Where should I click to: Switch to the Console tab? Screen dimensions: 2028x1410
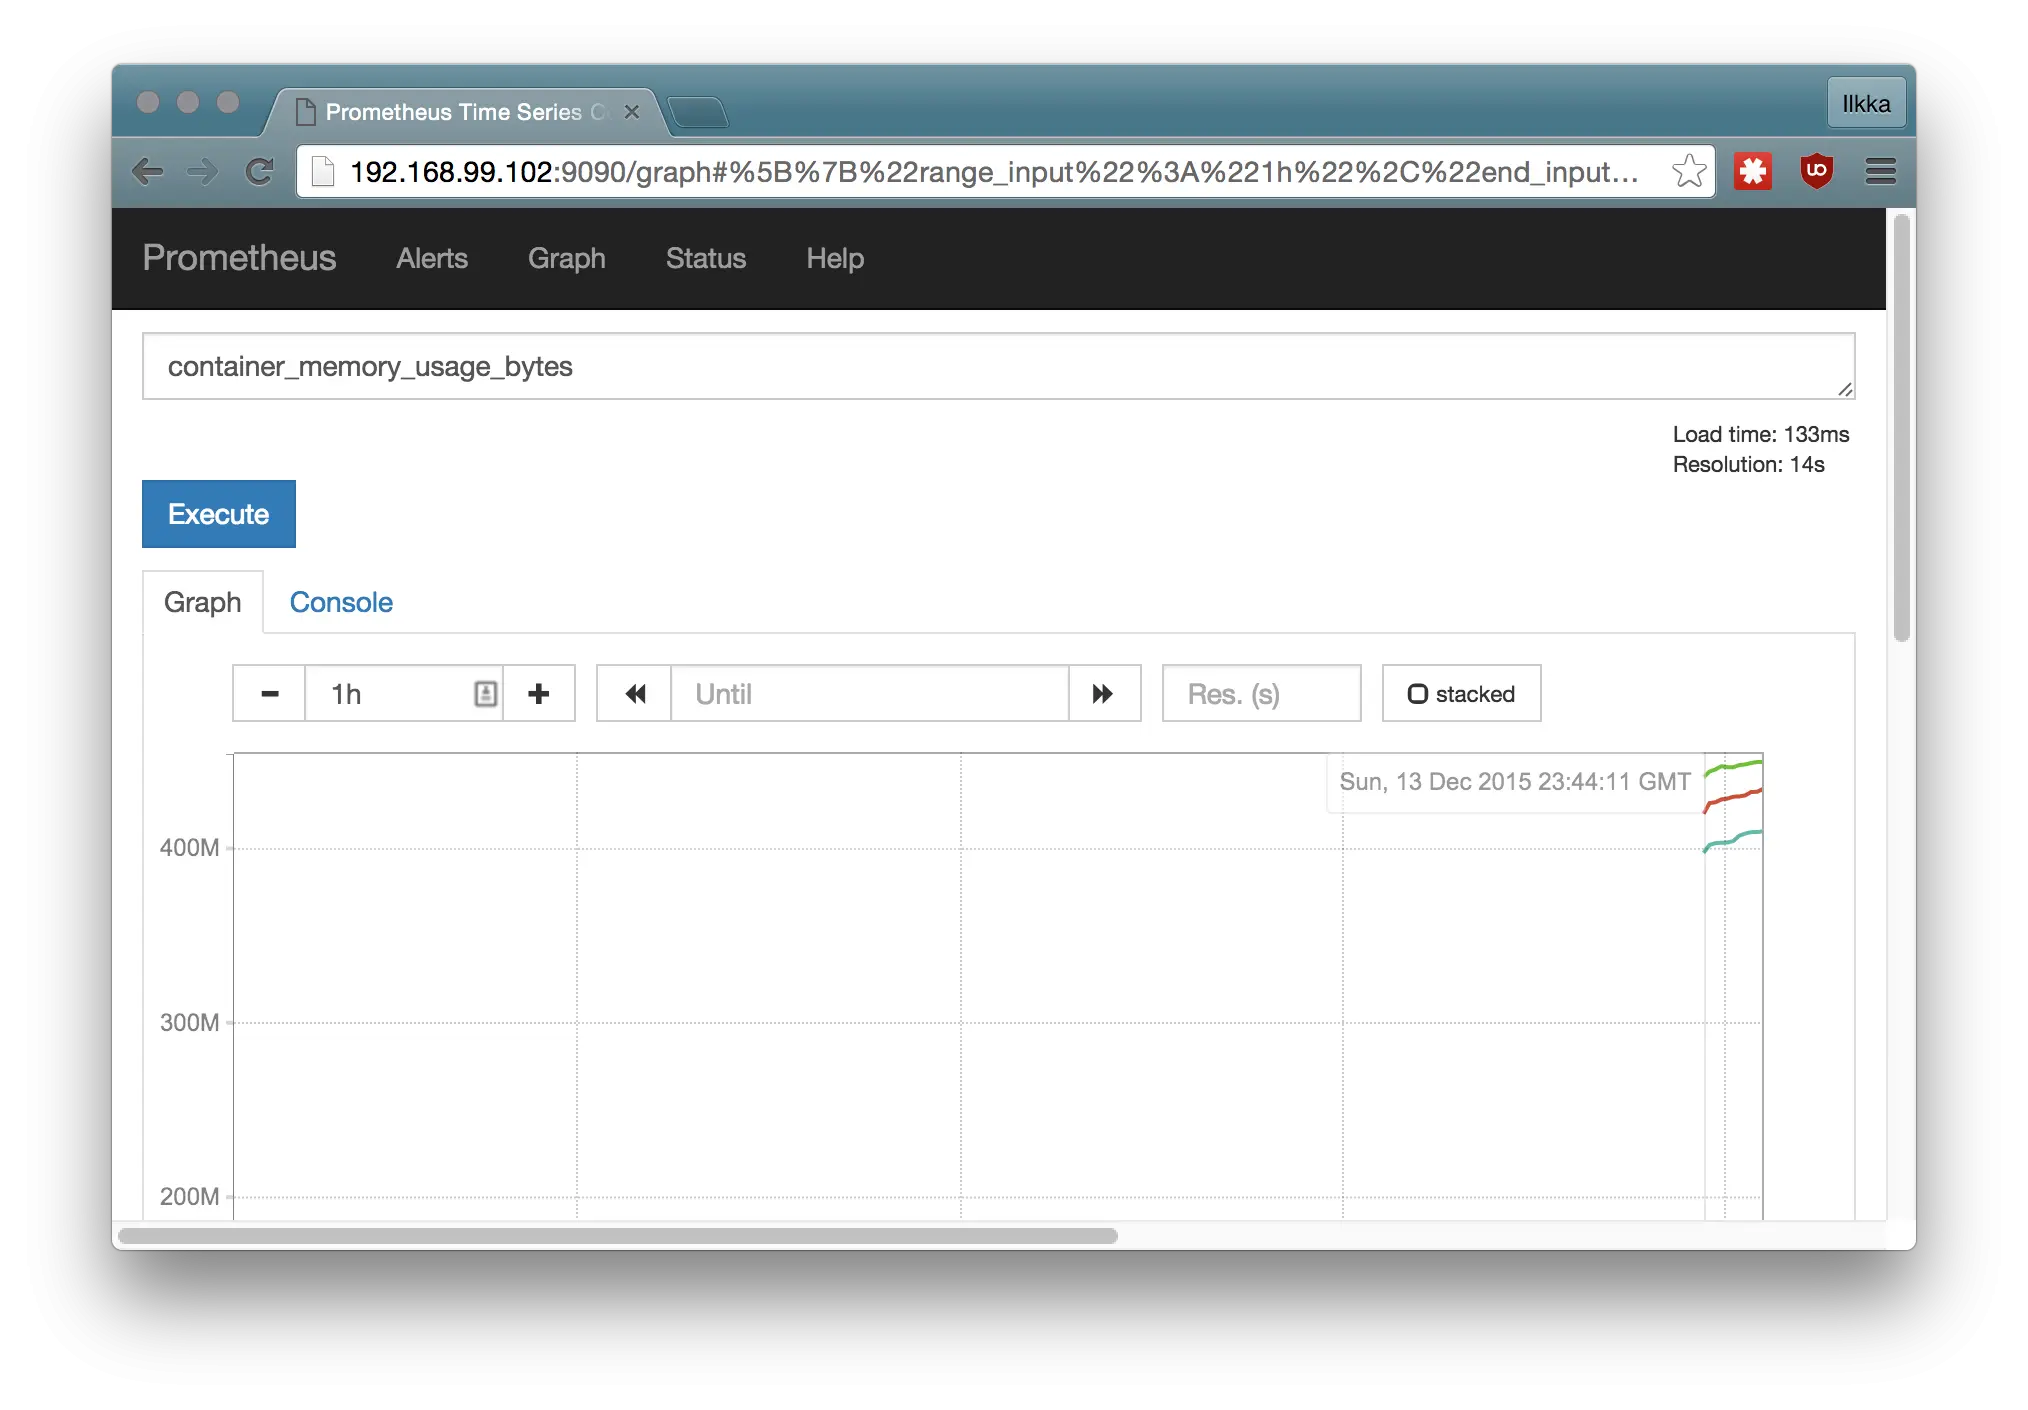pos(341,603)
